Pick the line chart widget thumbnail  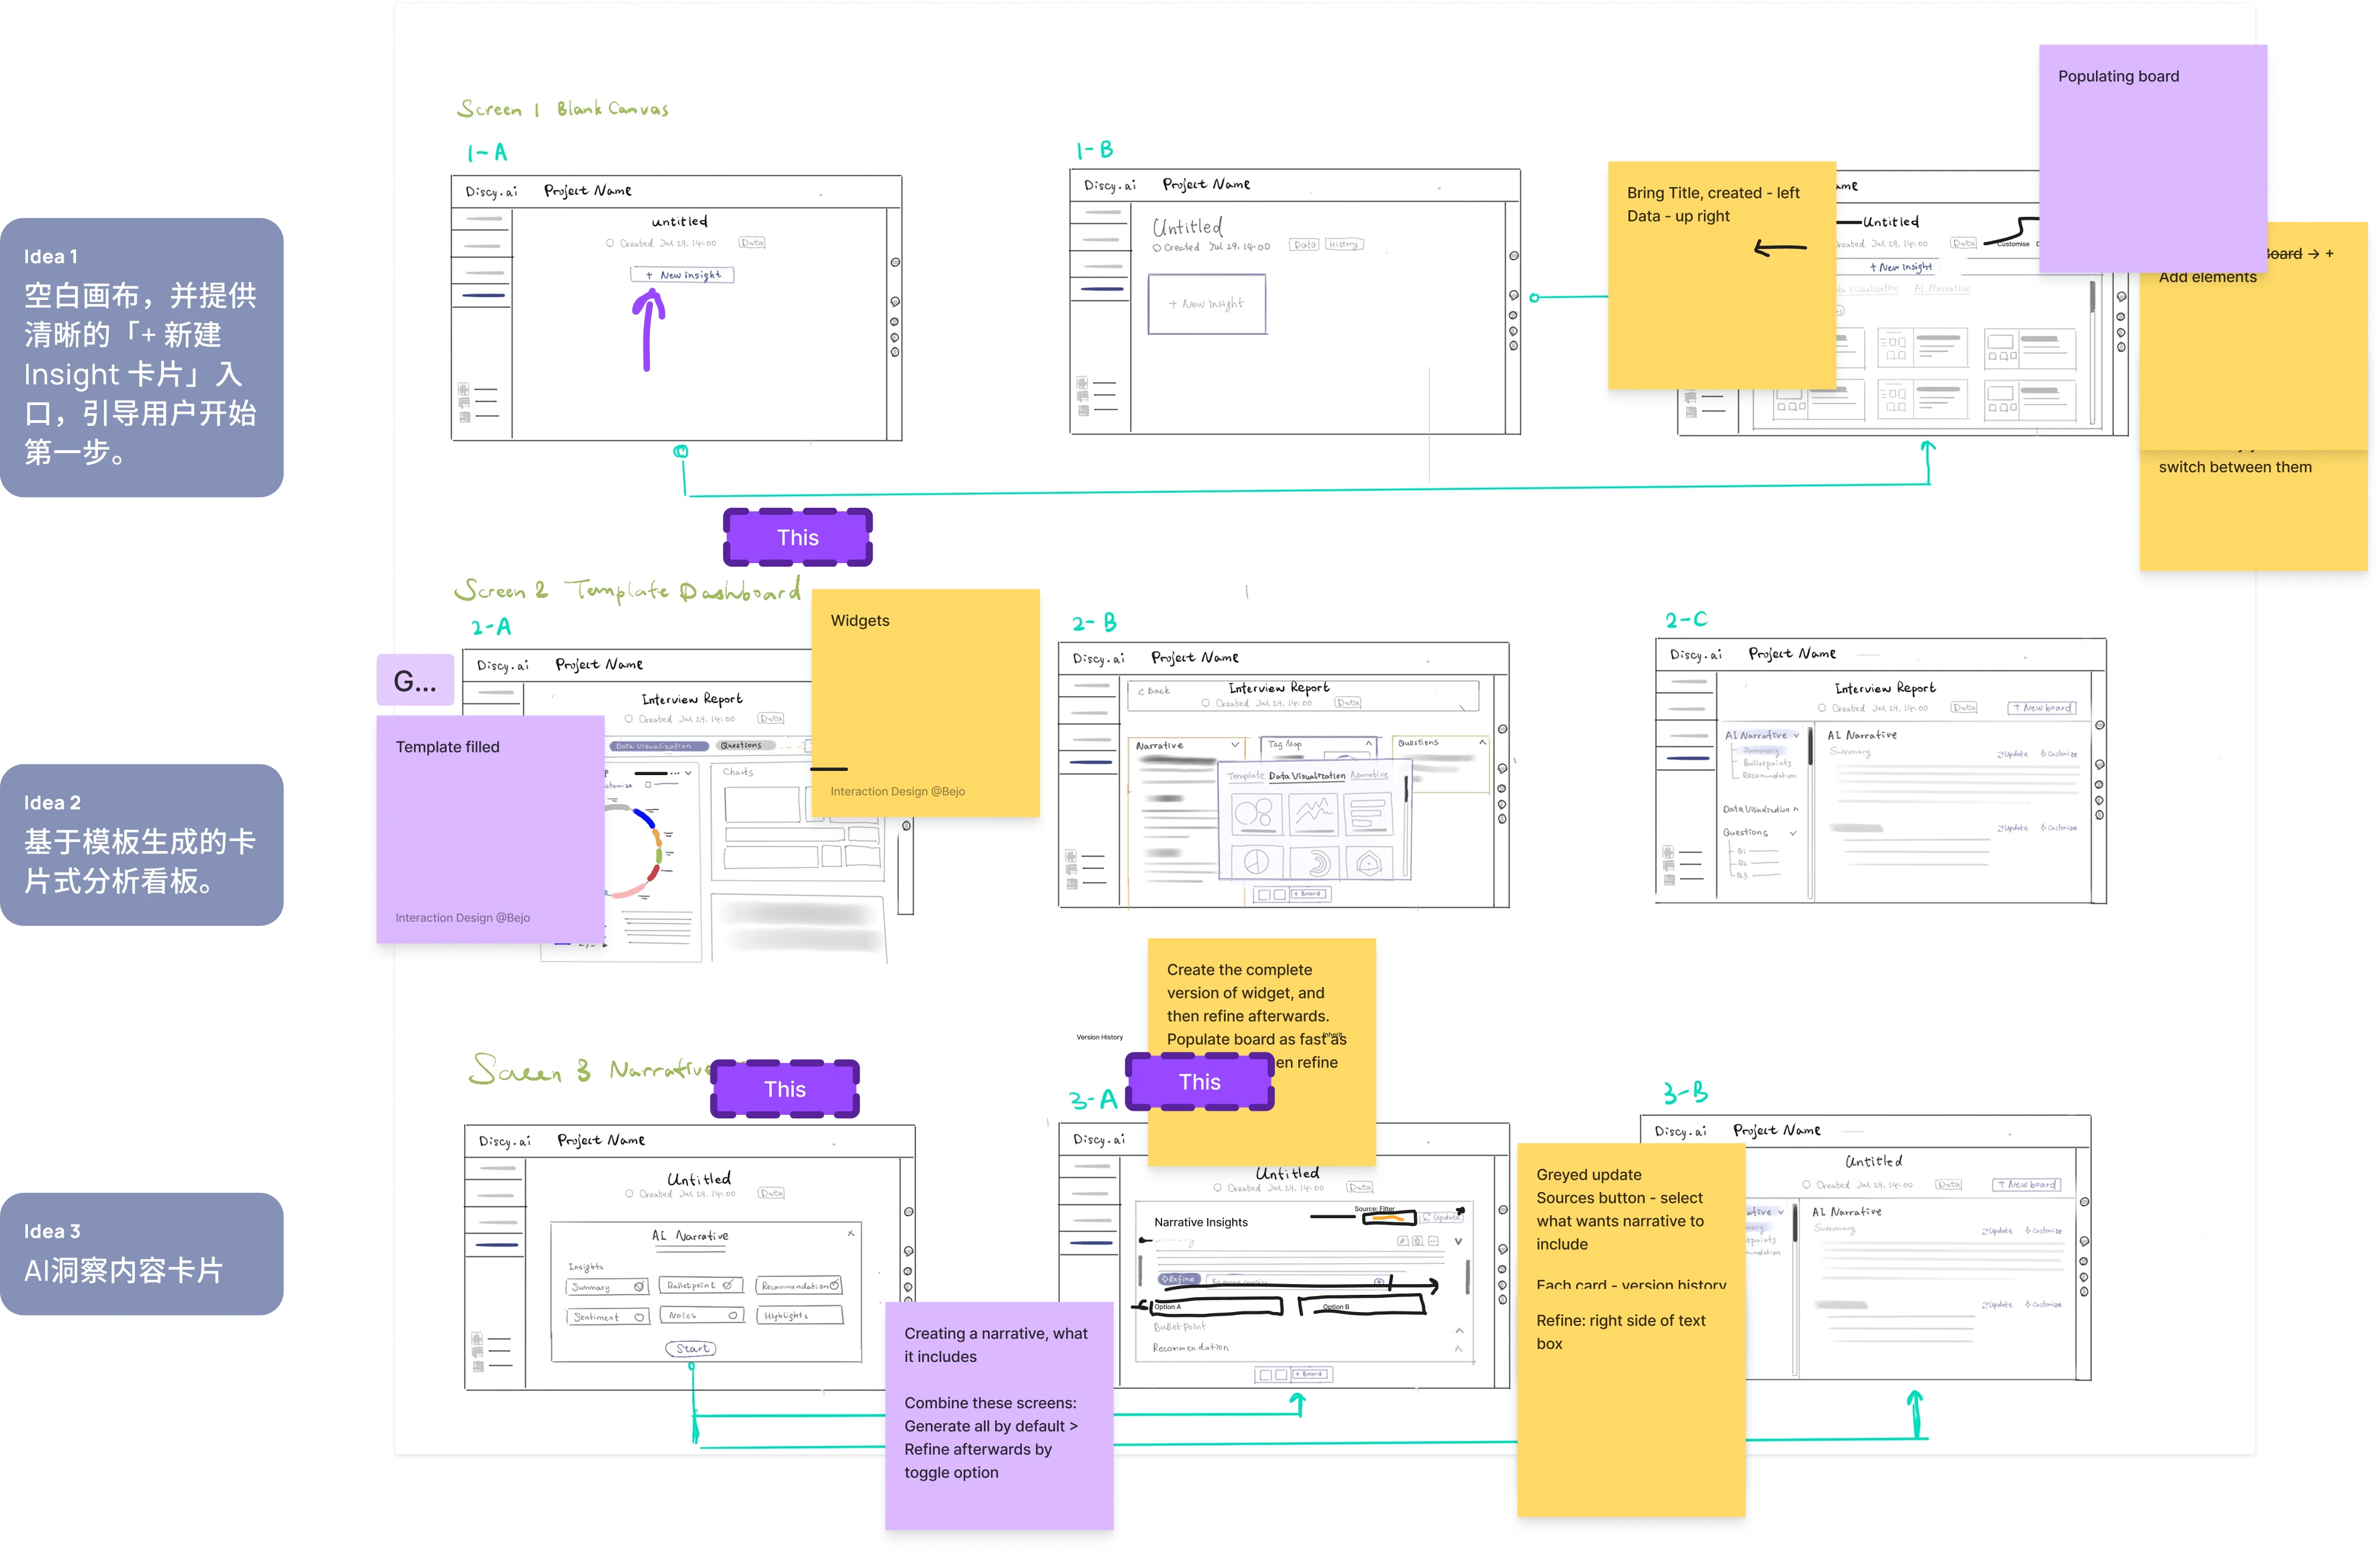pyautogui.click(x=1313, y=813)
